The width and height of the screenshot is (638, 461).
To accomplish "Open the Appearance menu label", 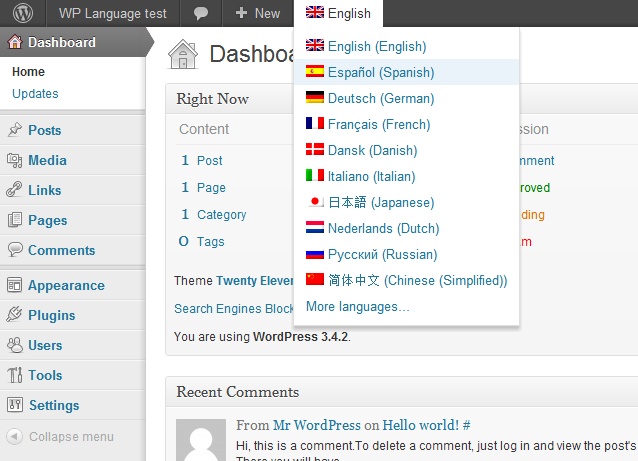I will pyautogui.click(x=66, y=285).
